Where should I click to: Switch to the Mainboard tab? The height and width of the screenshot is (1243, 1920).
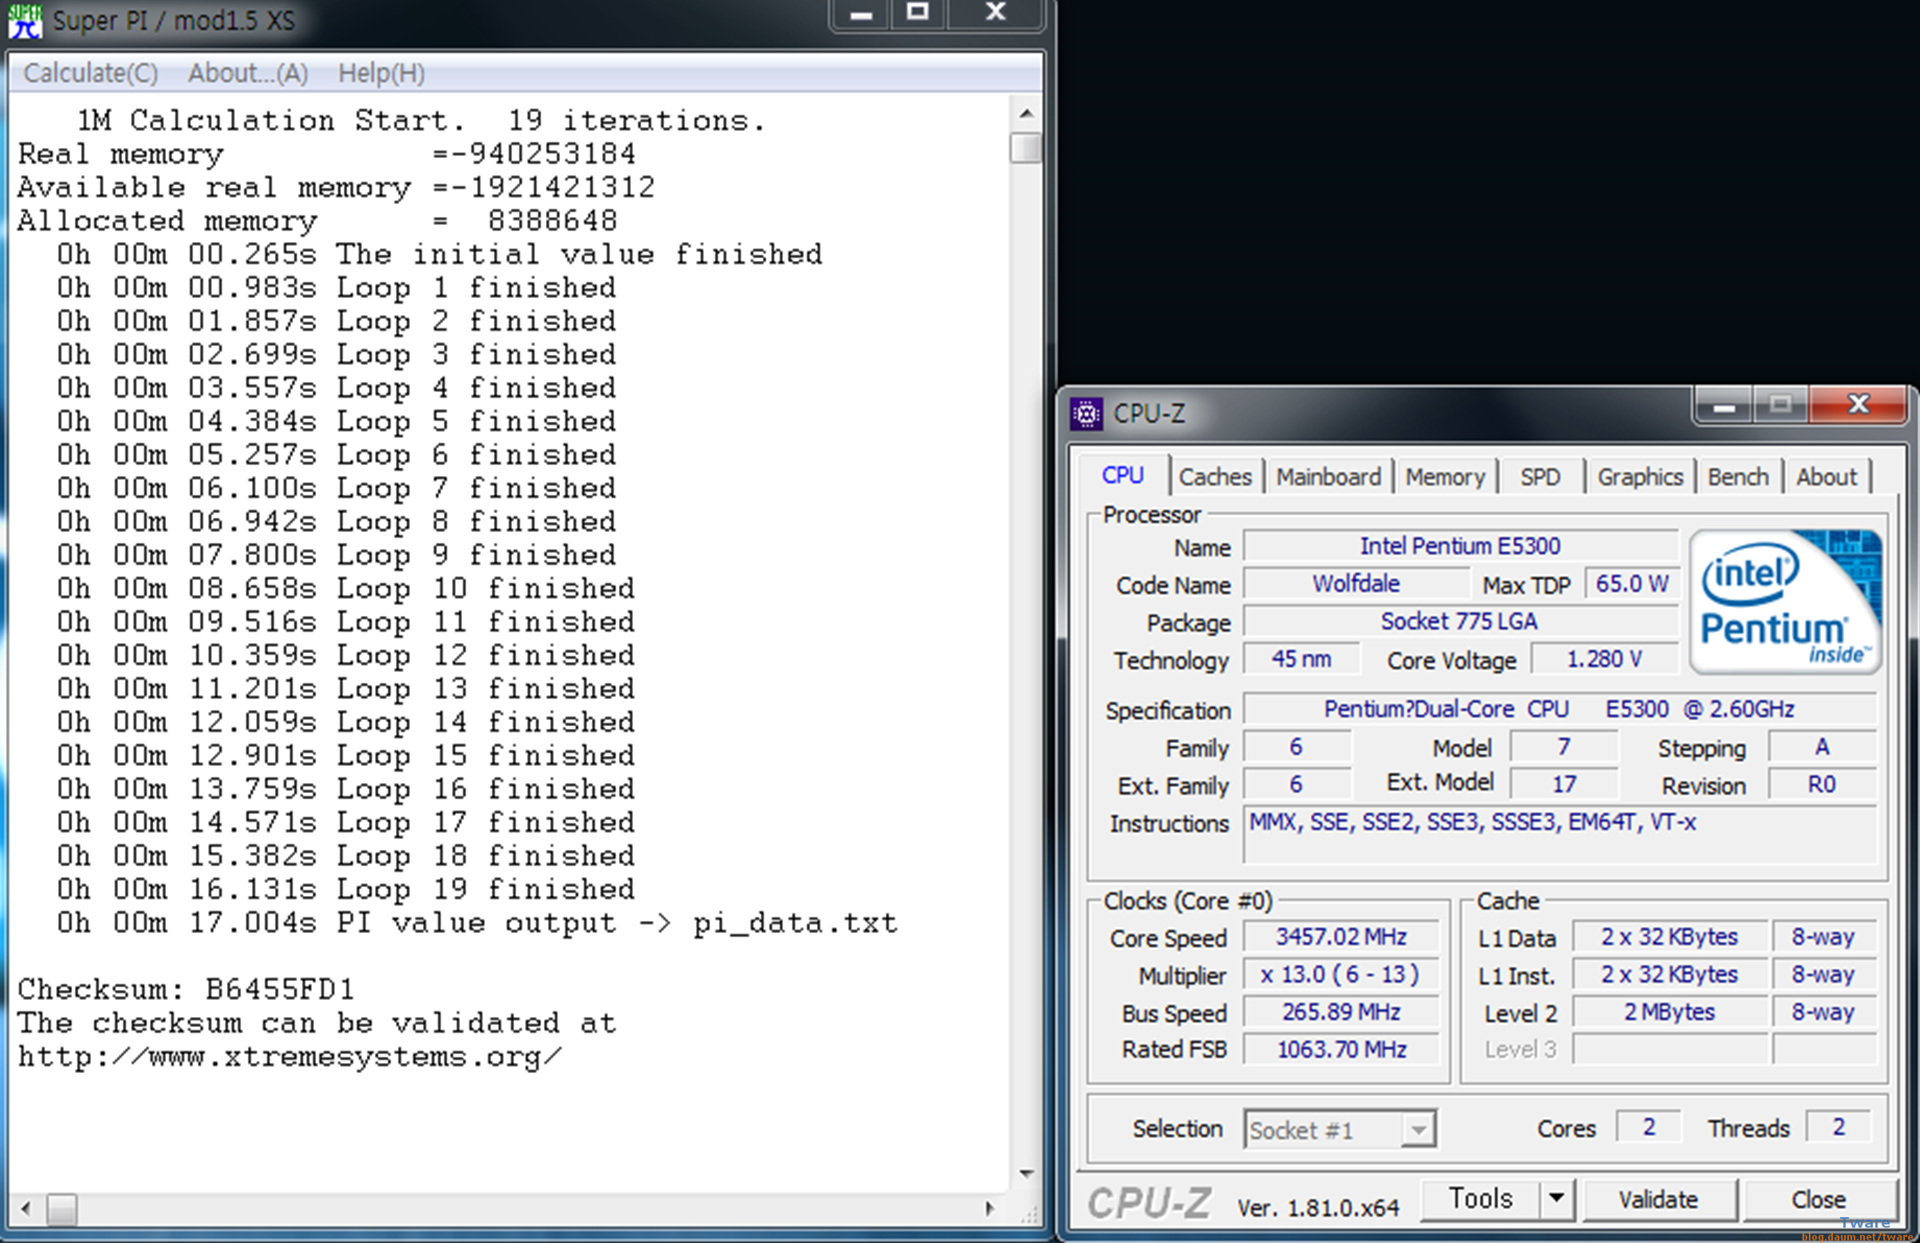click(x=1328, y=477)
